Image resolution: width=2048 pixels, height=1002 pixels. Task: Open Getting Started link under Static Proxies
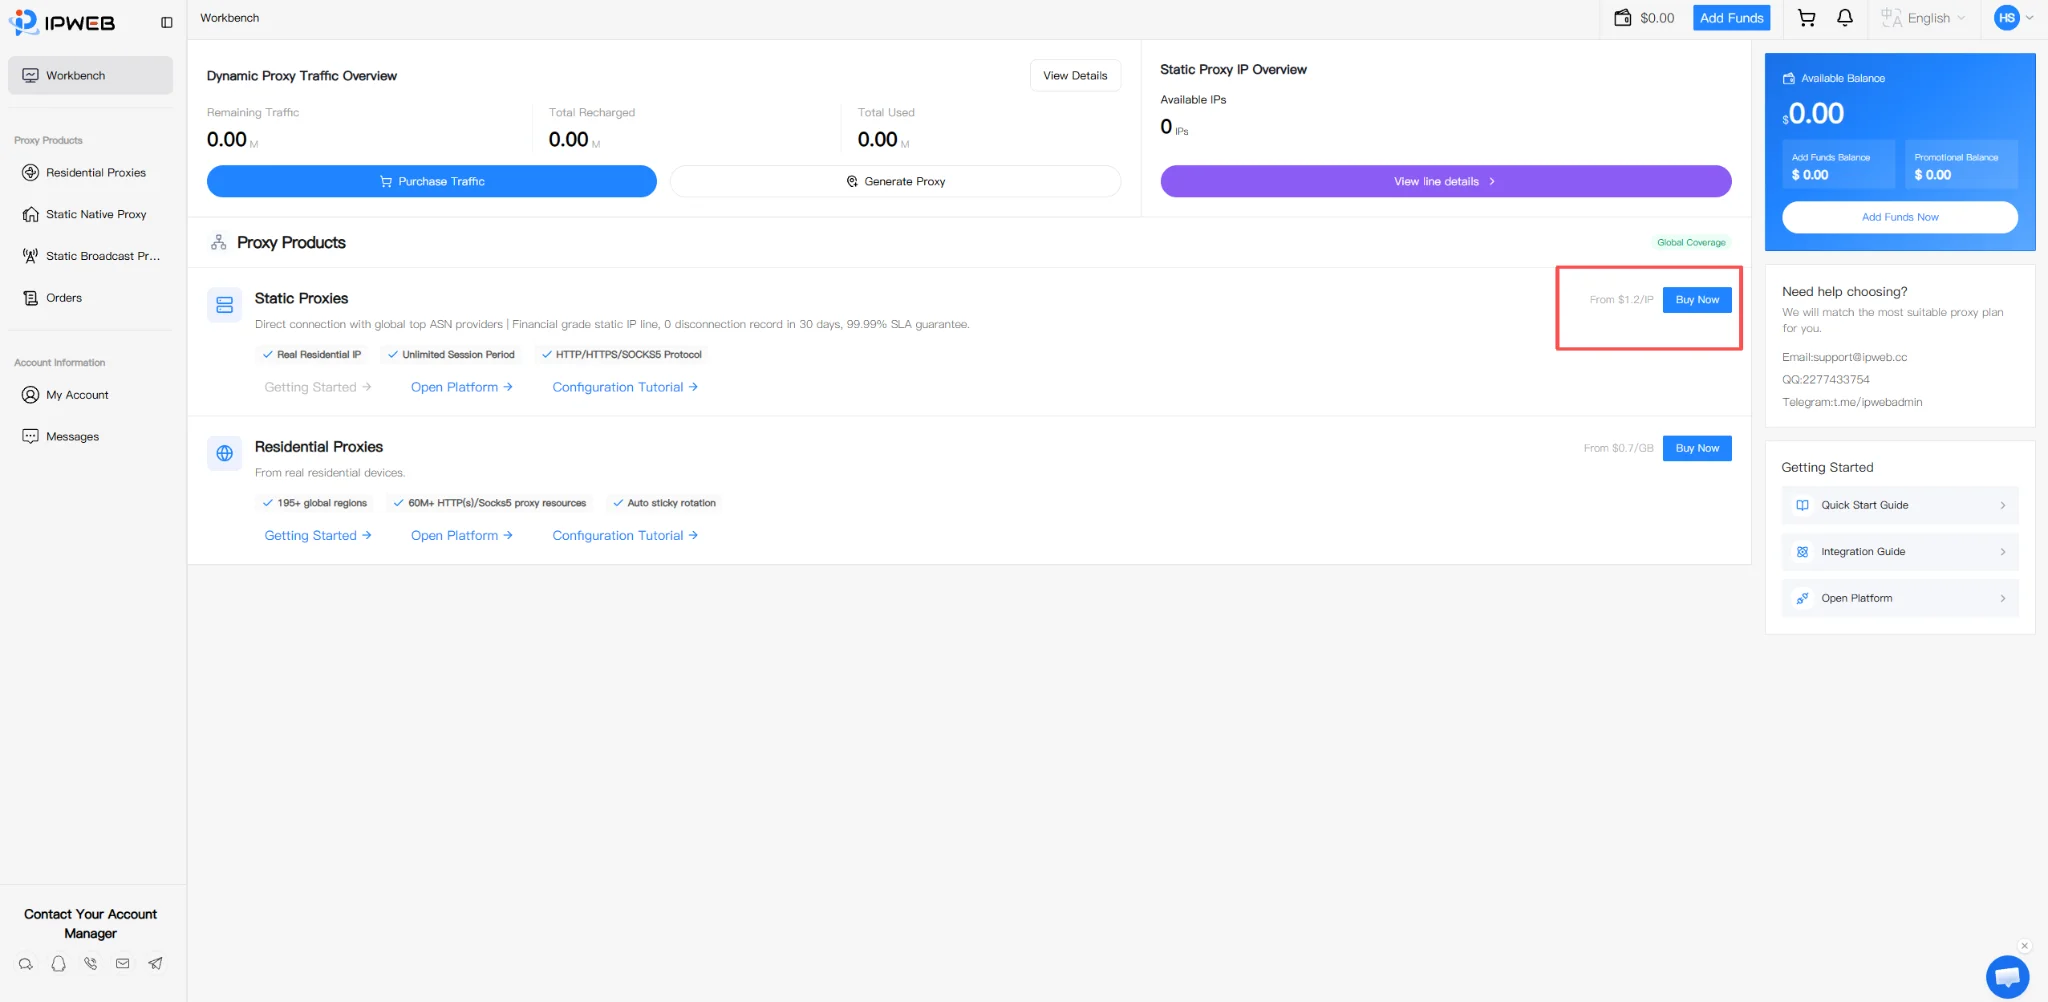(318, 387)
